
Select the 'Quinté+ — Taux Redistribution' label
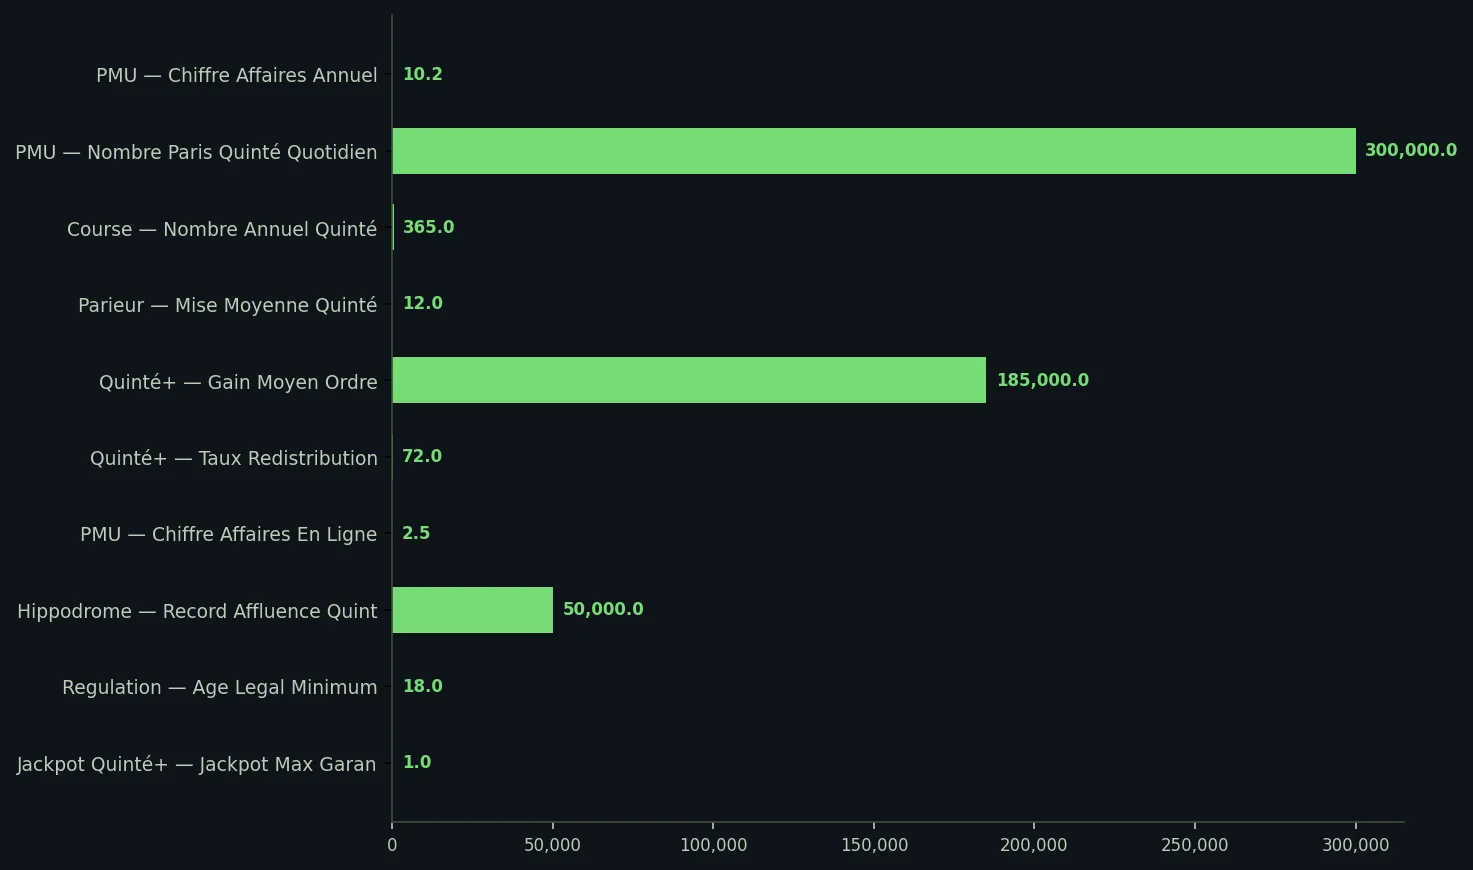tap(234, 458)
